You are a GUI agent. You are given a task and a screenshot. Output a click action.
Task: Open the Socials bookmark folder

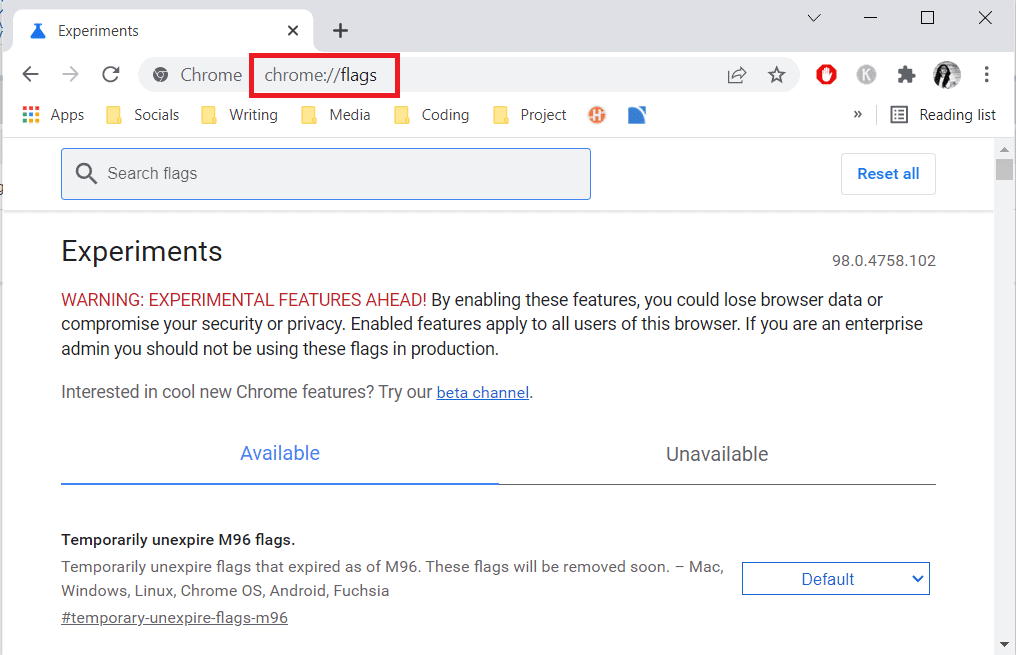click(143, 115)
